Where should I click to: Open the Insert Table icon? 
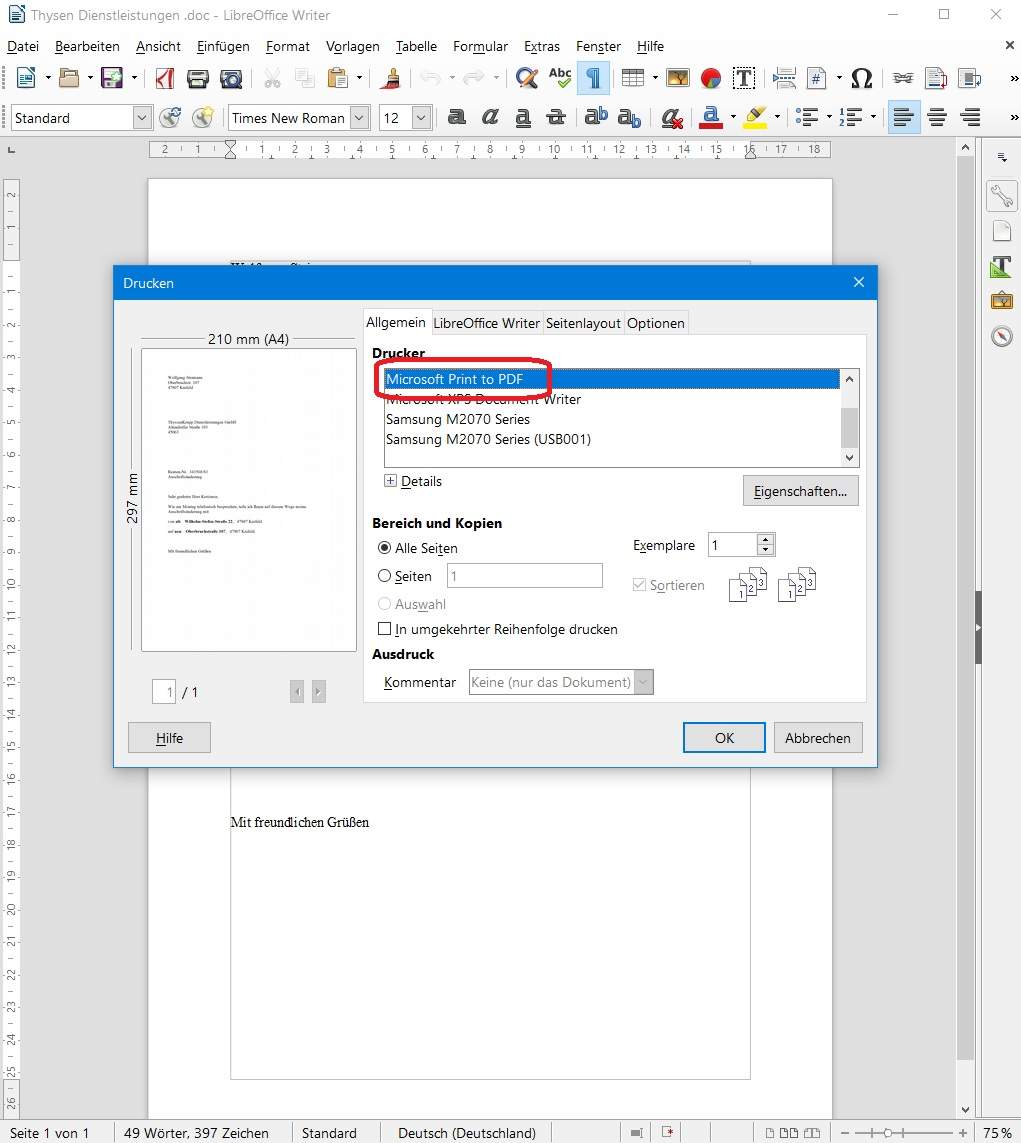pyautogui.click(x=632, y=78)
